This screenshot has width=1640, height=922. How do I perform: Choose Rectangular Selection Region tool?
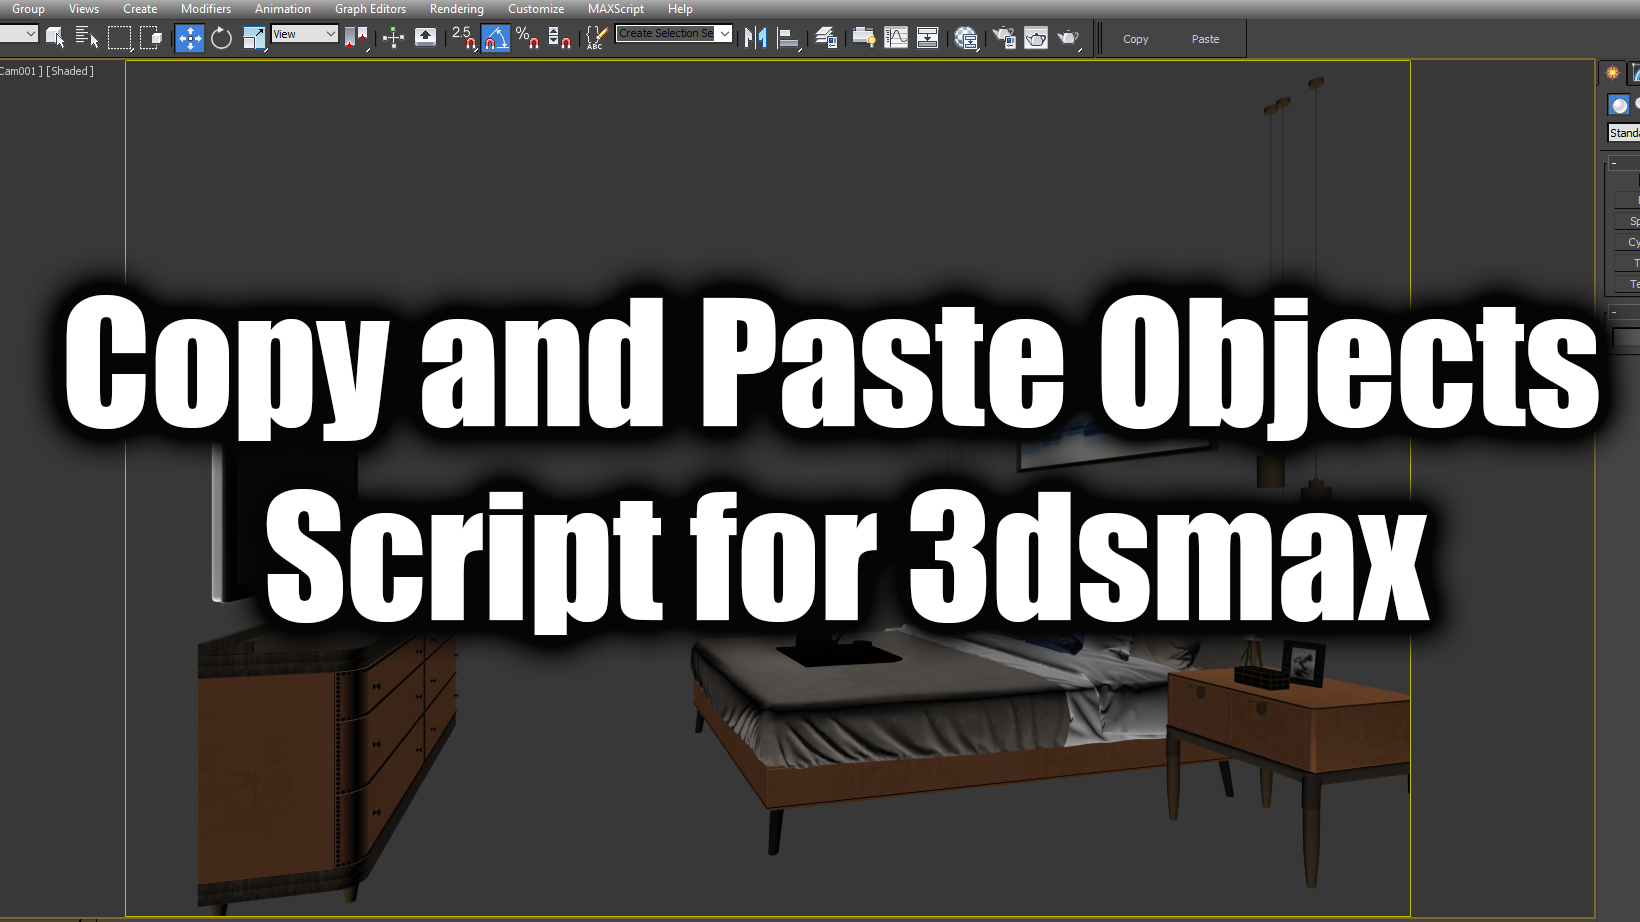120,38
